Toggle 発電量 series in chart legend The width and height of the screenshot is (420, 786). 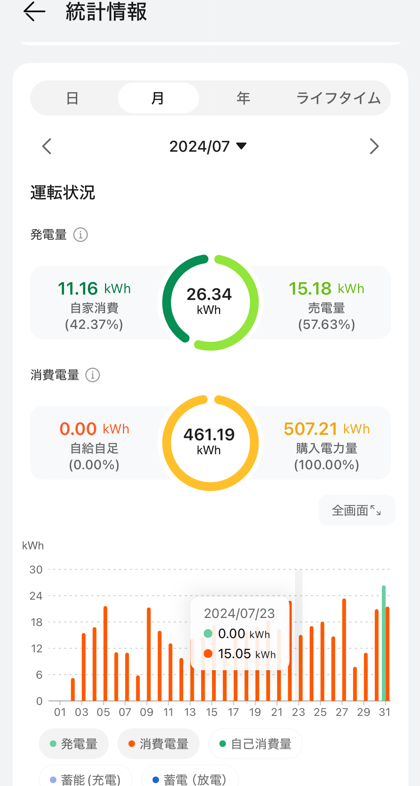click(74, 744)
